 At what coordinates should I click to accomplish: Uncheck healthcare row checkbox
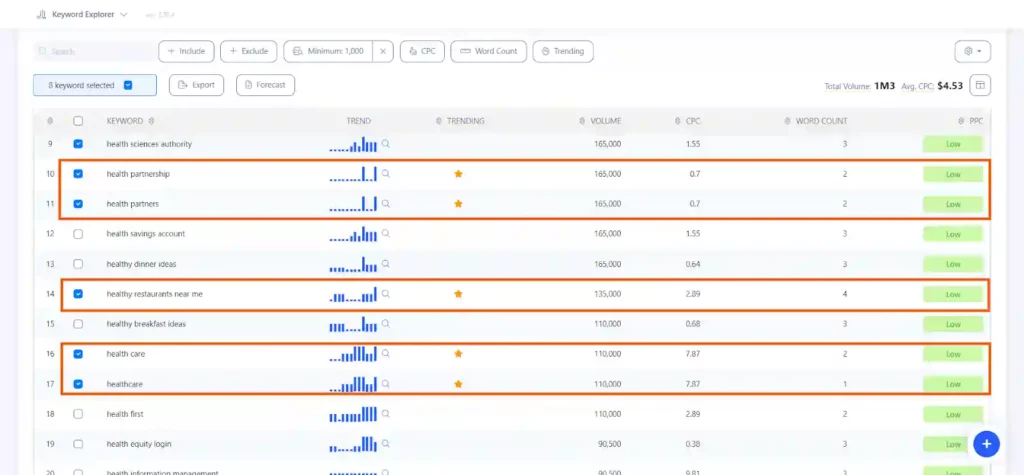(78, 384)
